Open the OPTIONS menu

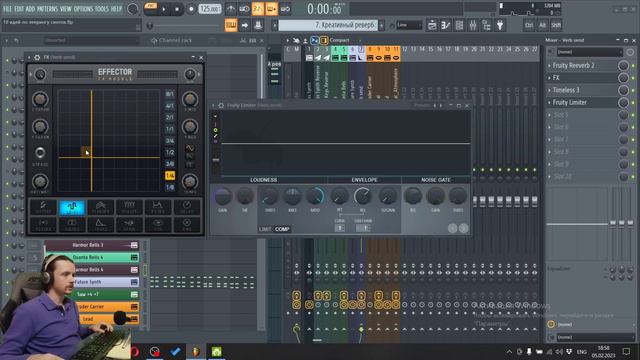(x=83, y=9)
